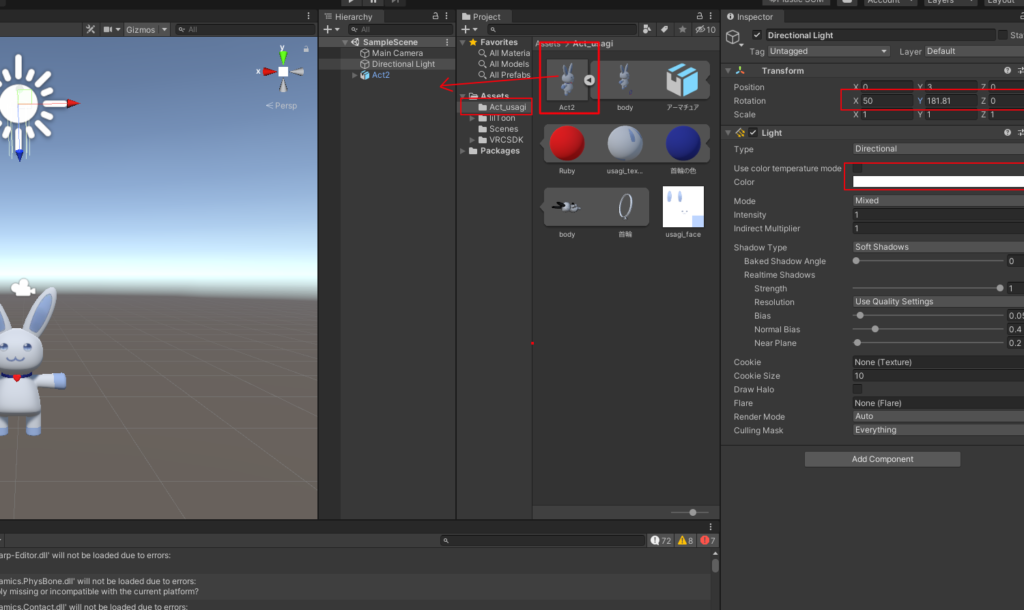The height and width of the screenshot is (610, 1024).
Task: Select Scenes folder in Project tree
Action: pyautogui.click(x=498, y=129)
